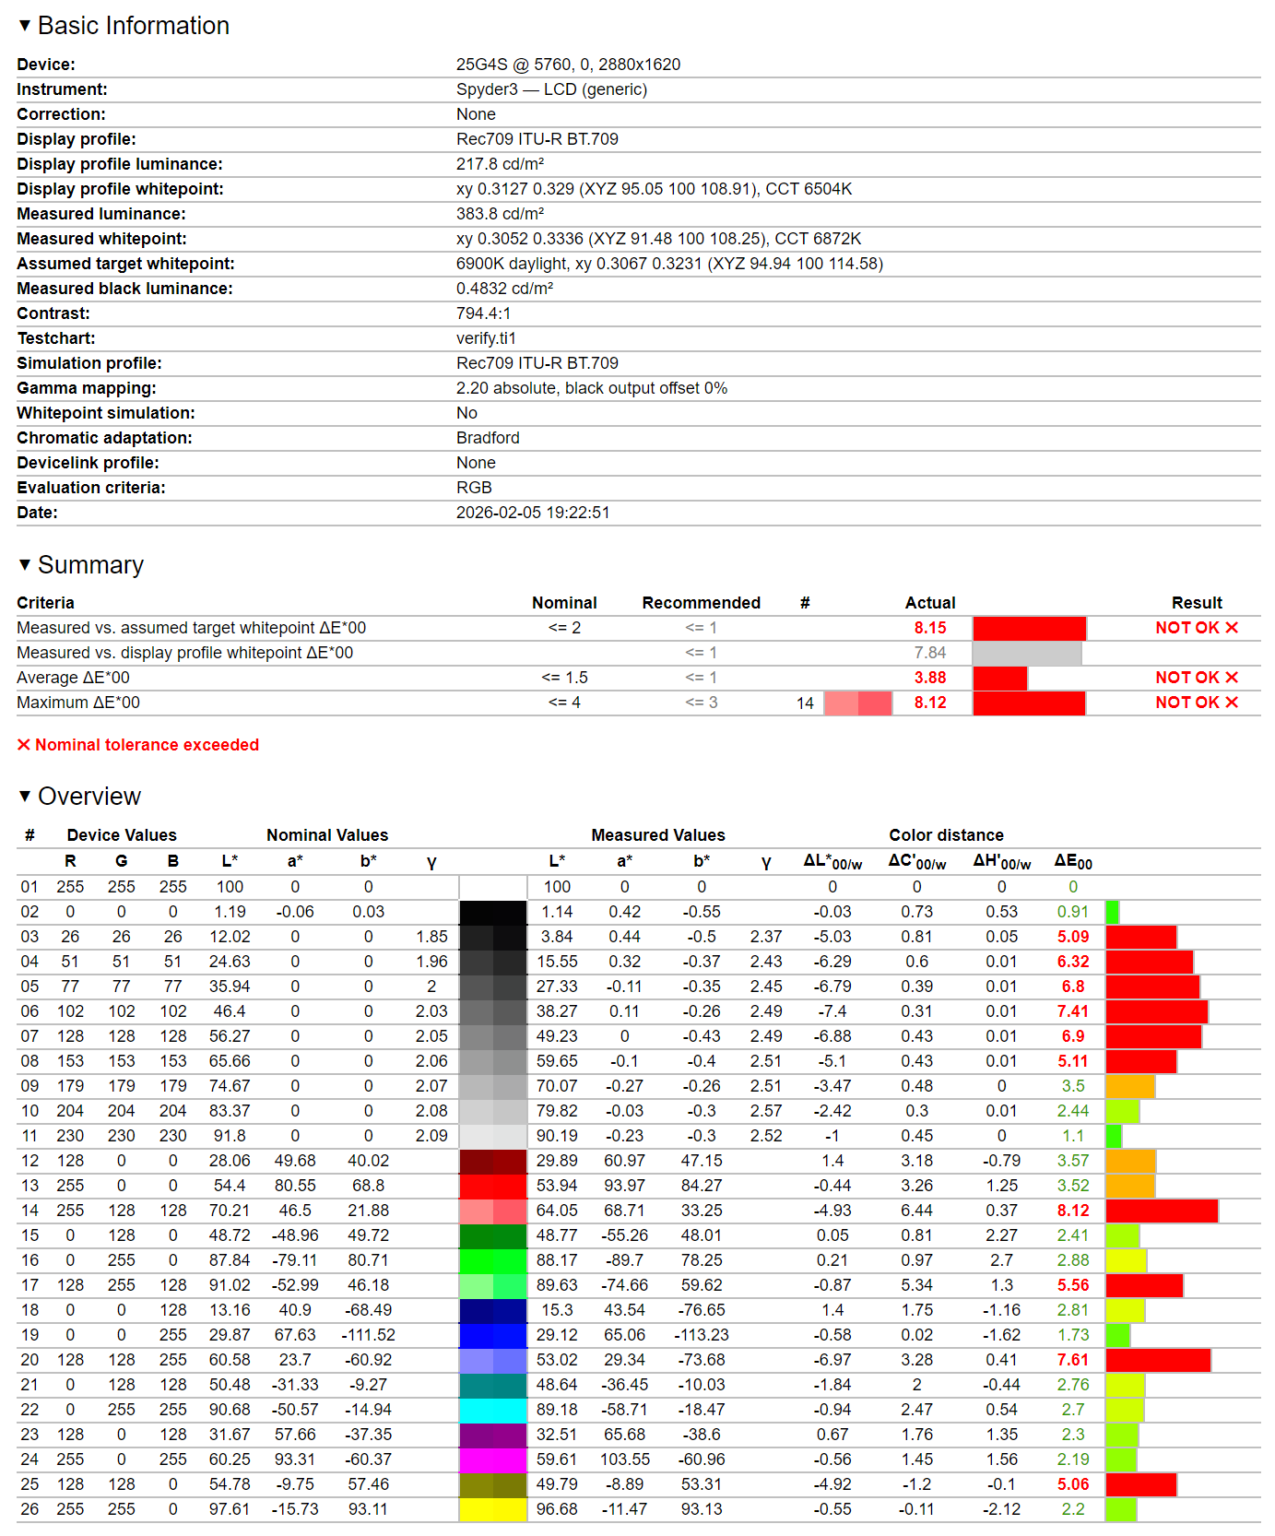Click the red X beside Nominal tolerance exceeded

22,745
